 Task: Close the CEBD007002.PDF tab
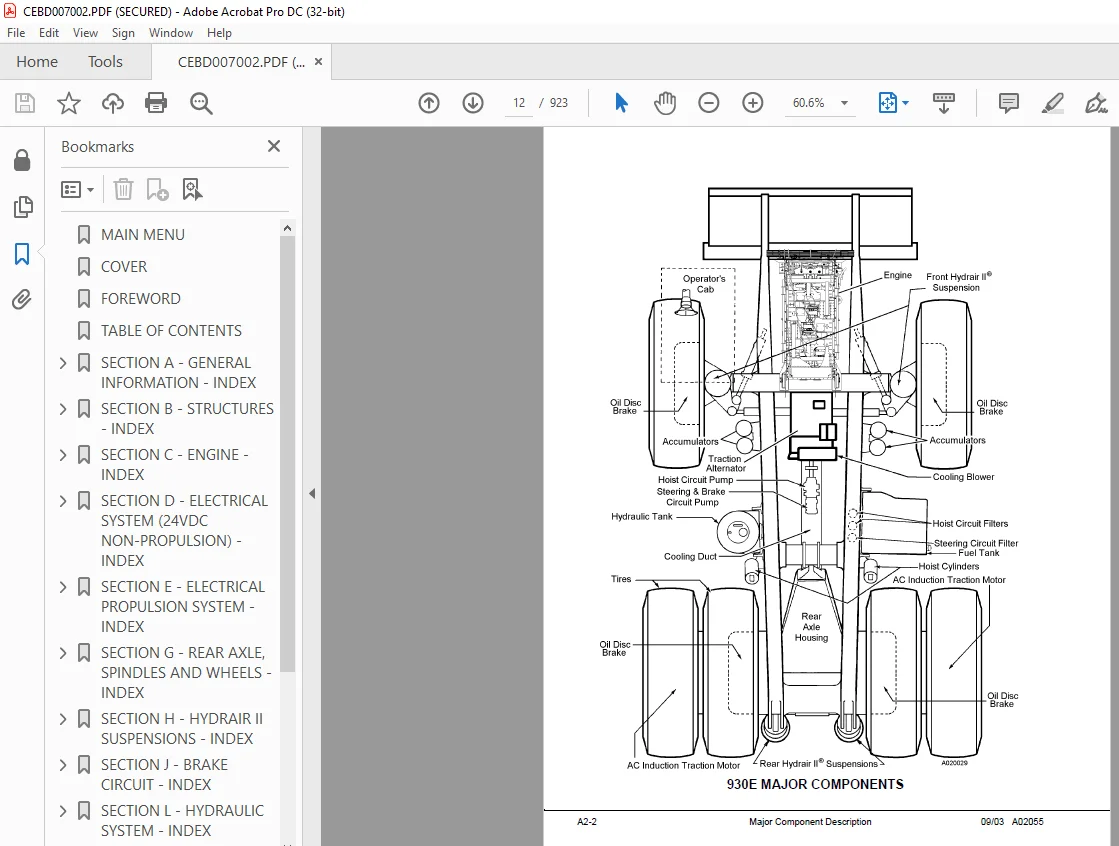318,62
